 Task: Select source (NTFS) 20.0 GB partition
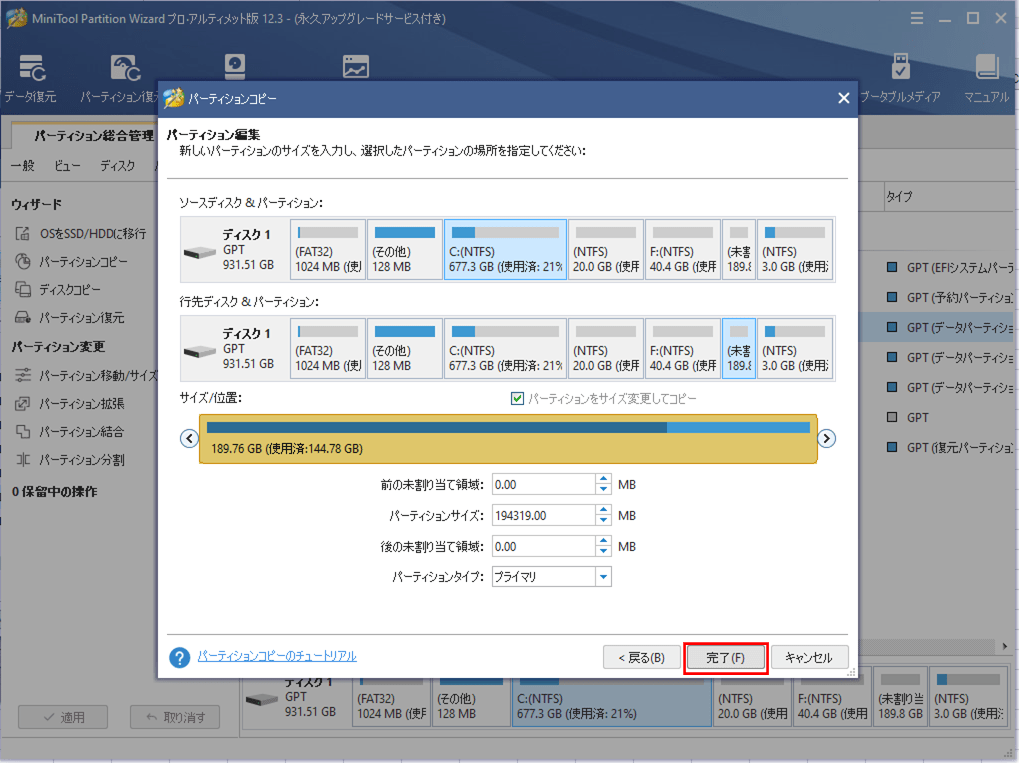[x=606, y=250]
